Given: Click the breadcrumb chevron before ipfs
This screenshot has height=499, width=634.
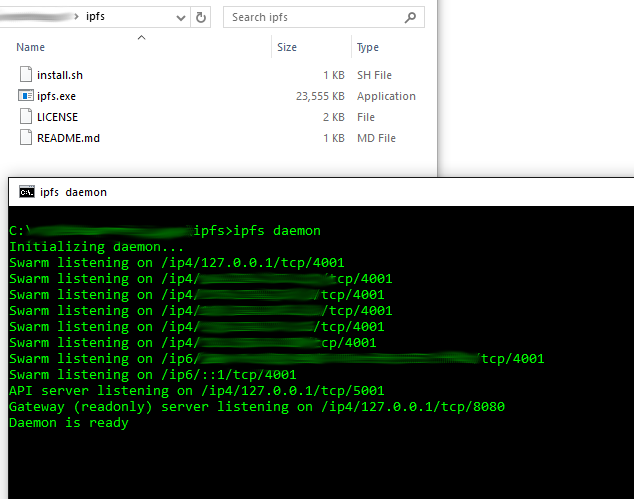Looking at the screenshot, I should [76, 17].
